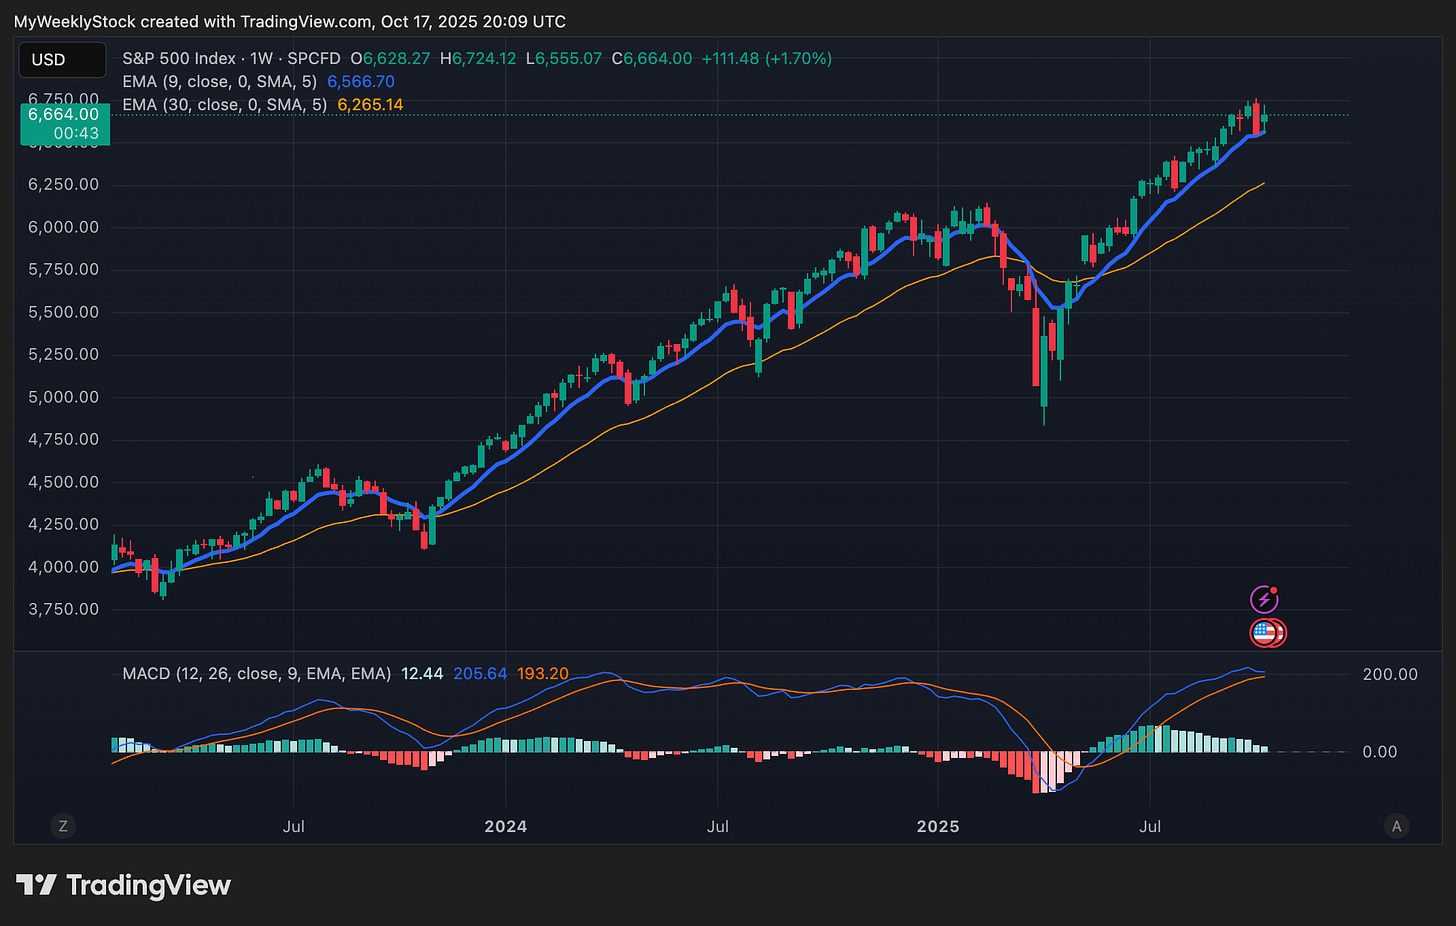Click the 2024 label on time axis
This screenshot has width=1456, height=926.
[x=505, y=826]
